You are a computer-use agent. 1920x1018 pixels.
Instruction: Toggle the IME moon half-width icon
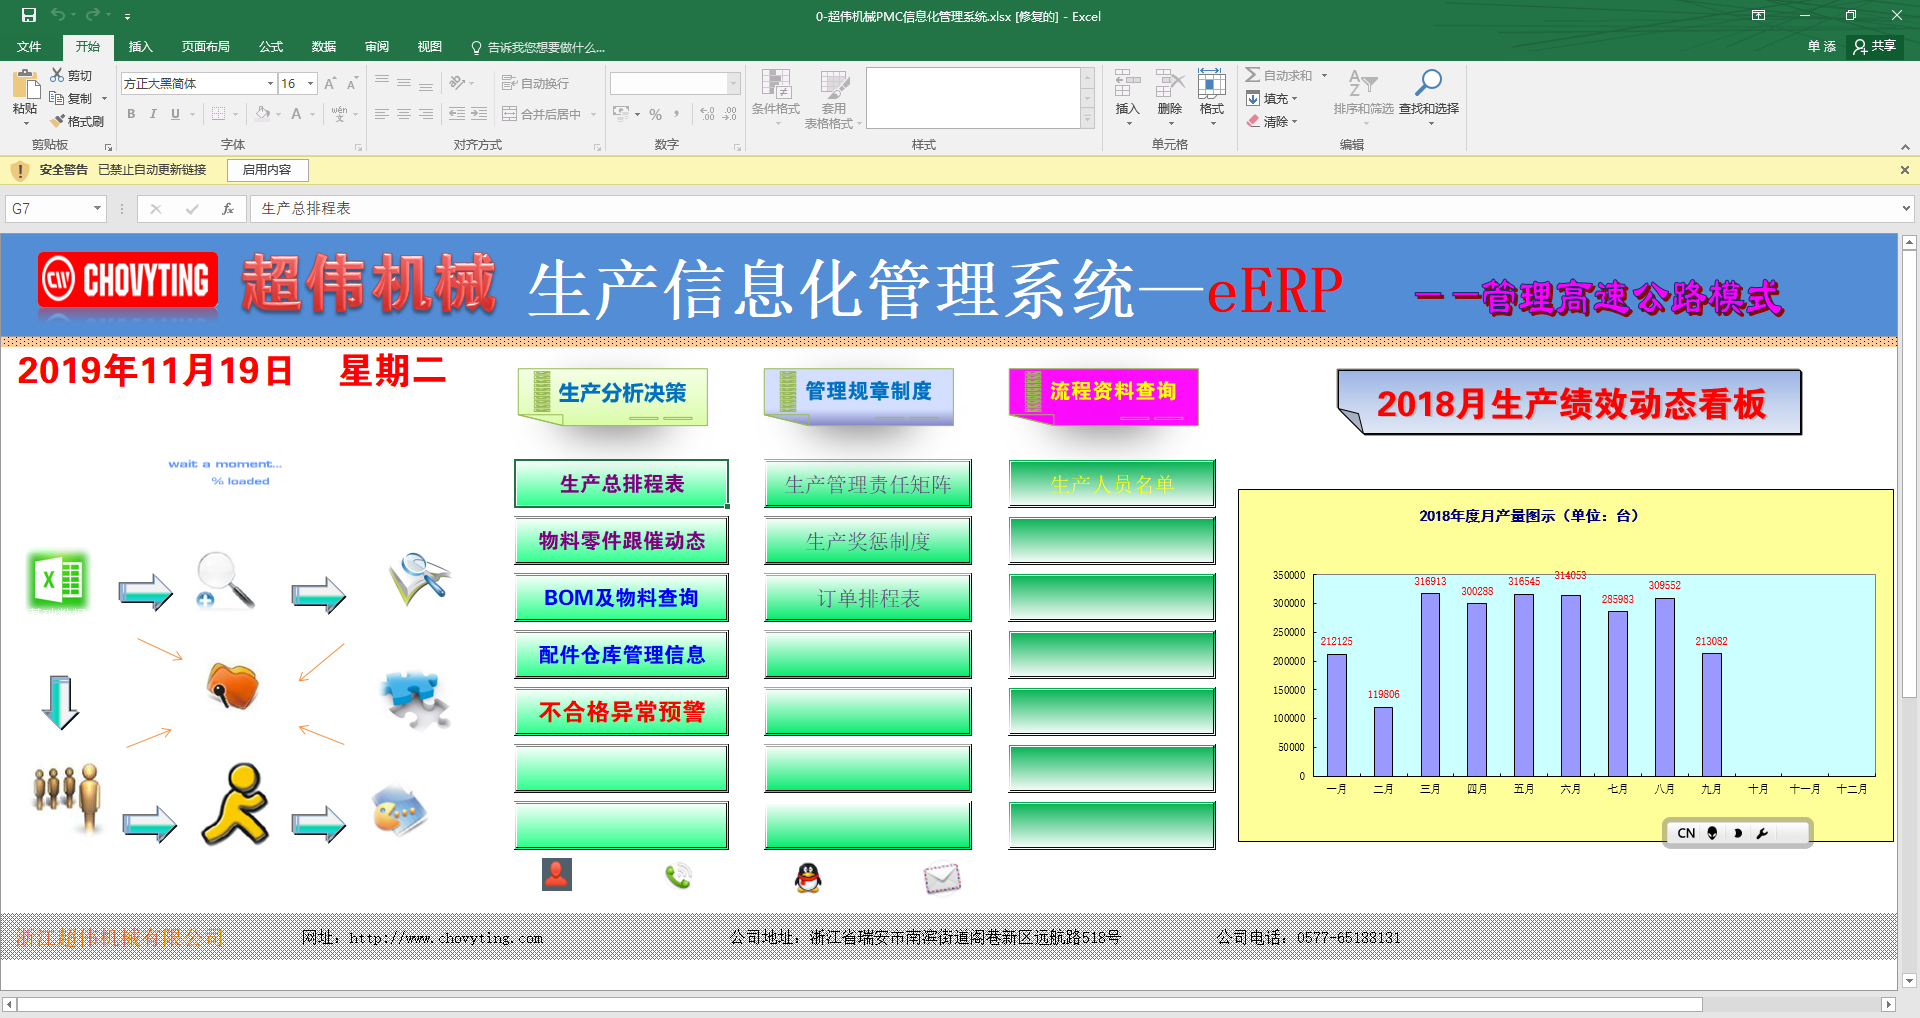coord(1738,833)
